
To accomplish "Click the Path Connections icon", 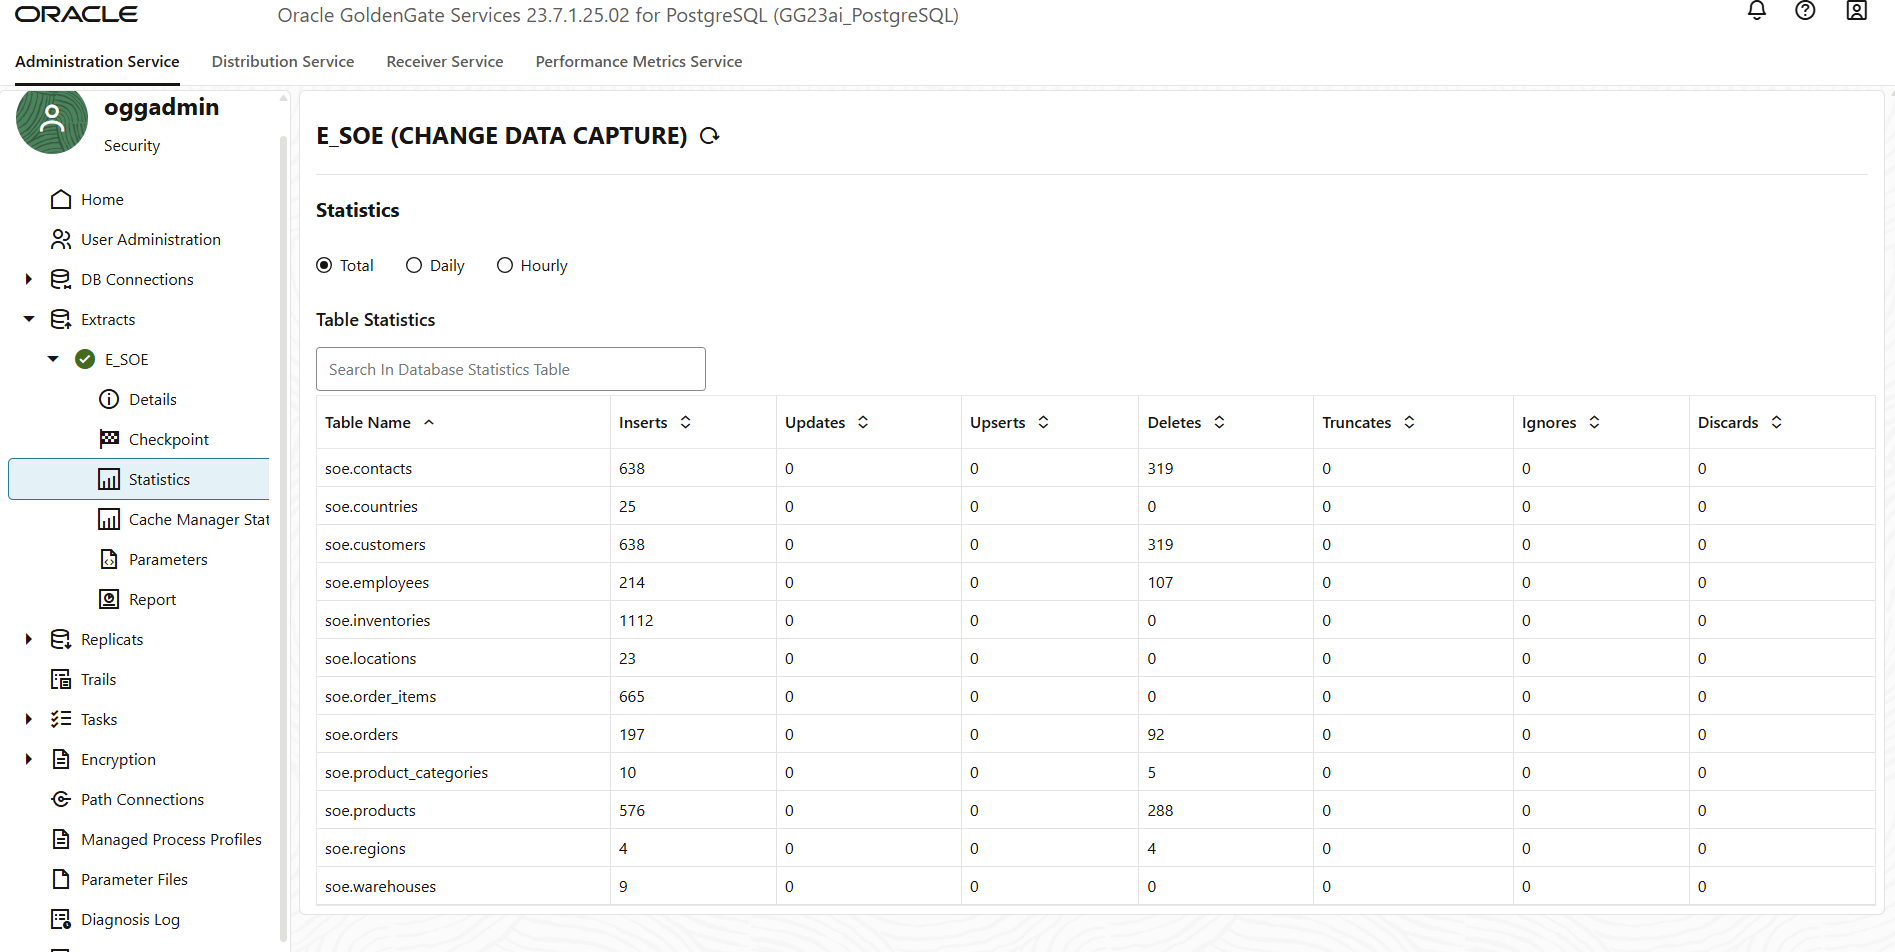I will [x=61, y=799].
